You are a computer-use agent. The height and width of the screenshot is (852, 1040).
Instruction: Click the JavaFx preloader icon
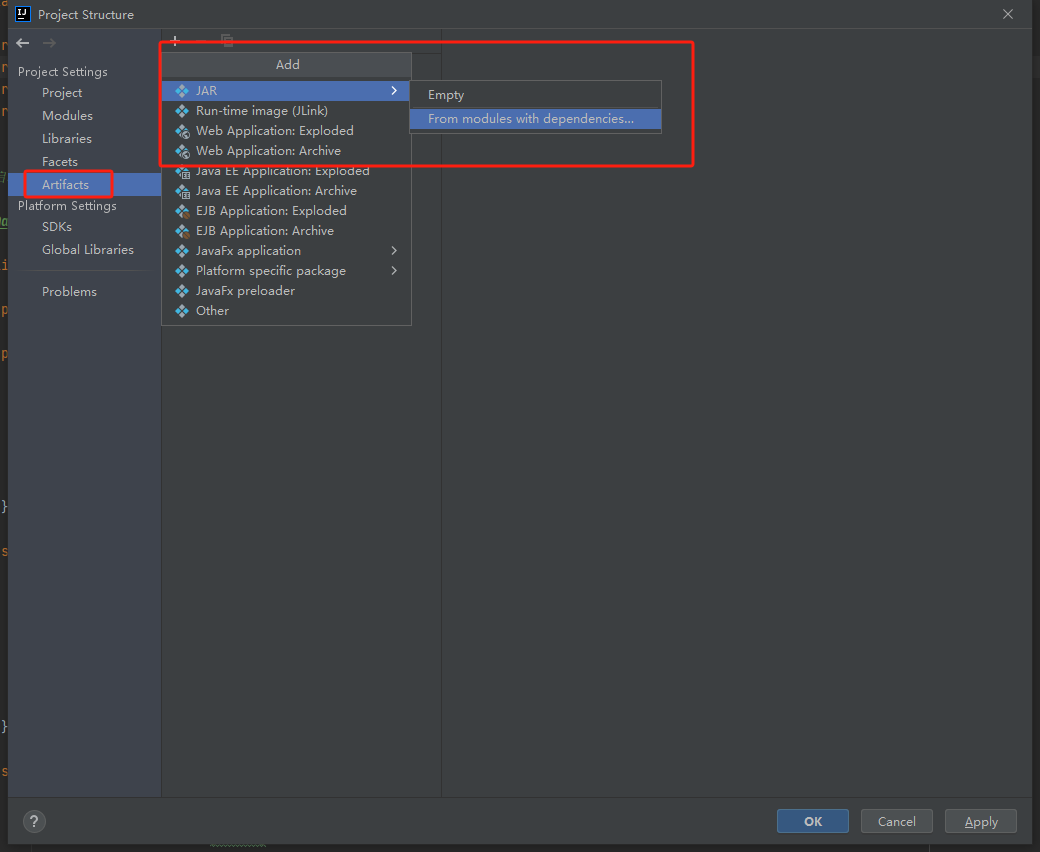(x=182, y=290)
